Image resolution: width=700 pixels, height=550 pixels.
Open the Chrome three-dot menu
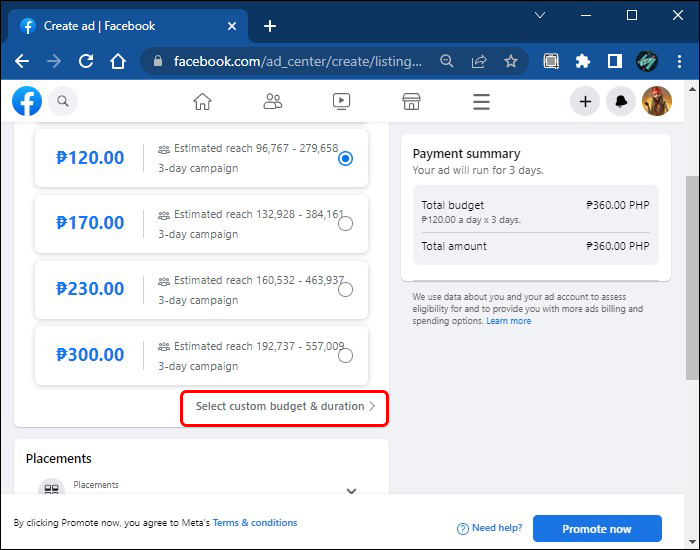click(679, 61)
